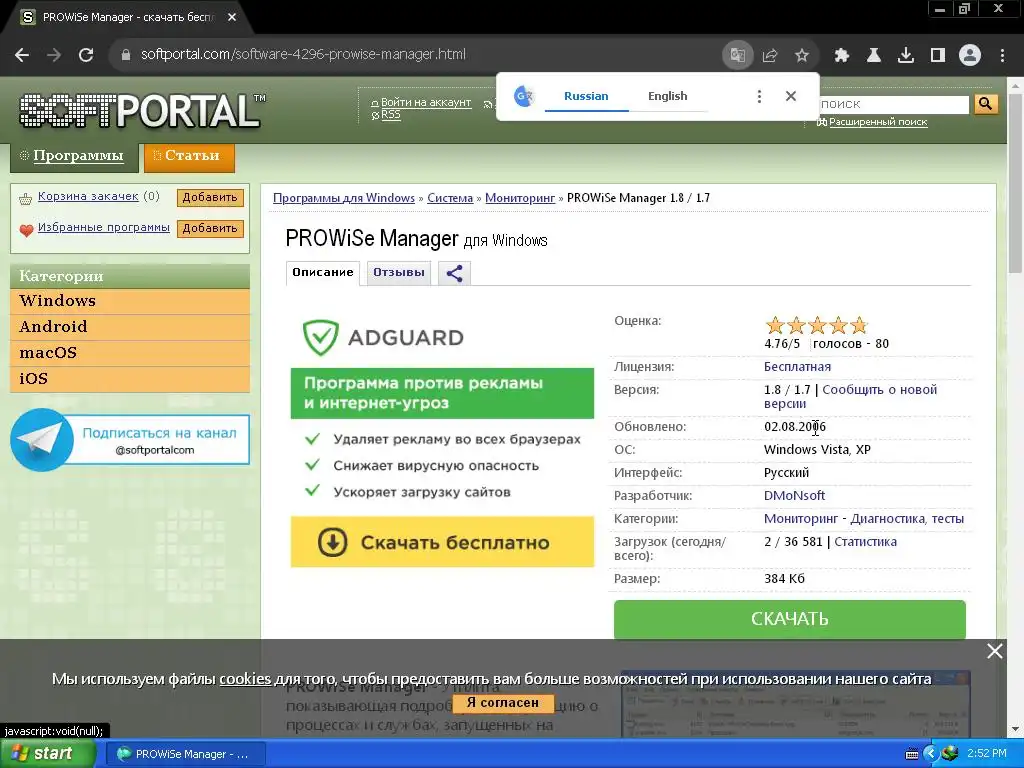Image resolution: width=1024 pixels, height=768 pixels.
Task: Add to download basket with Добавить
Action: tap(210, 197)
